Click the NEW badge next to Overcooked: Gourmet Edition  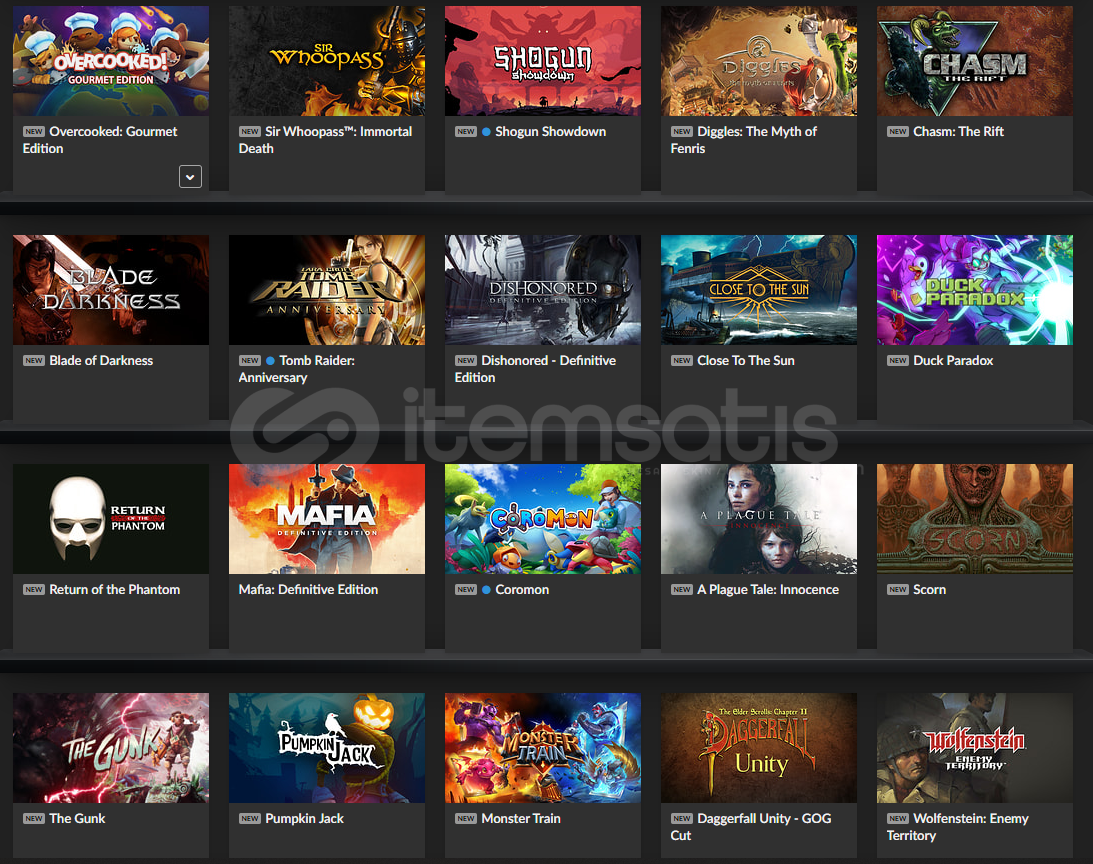coord(33,132)
